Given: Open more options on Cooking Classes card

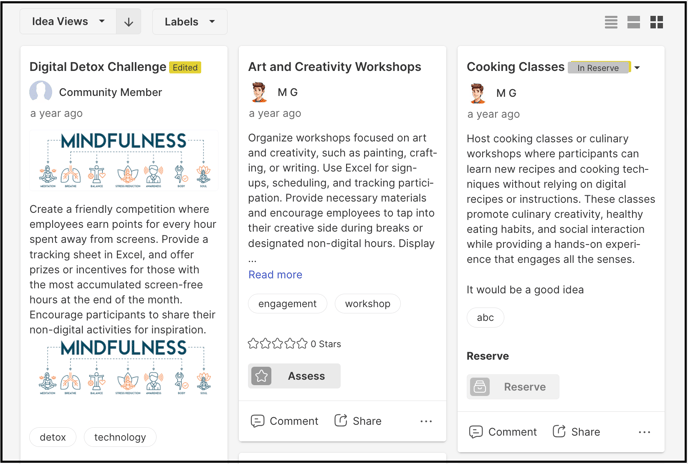Looking at the screenshot, I should [x=645, y=432].
